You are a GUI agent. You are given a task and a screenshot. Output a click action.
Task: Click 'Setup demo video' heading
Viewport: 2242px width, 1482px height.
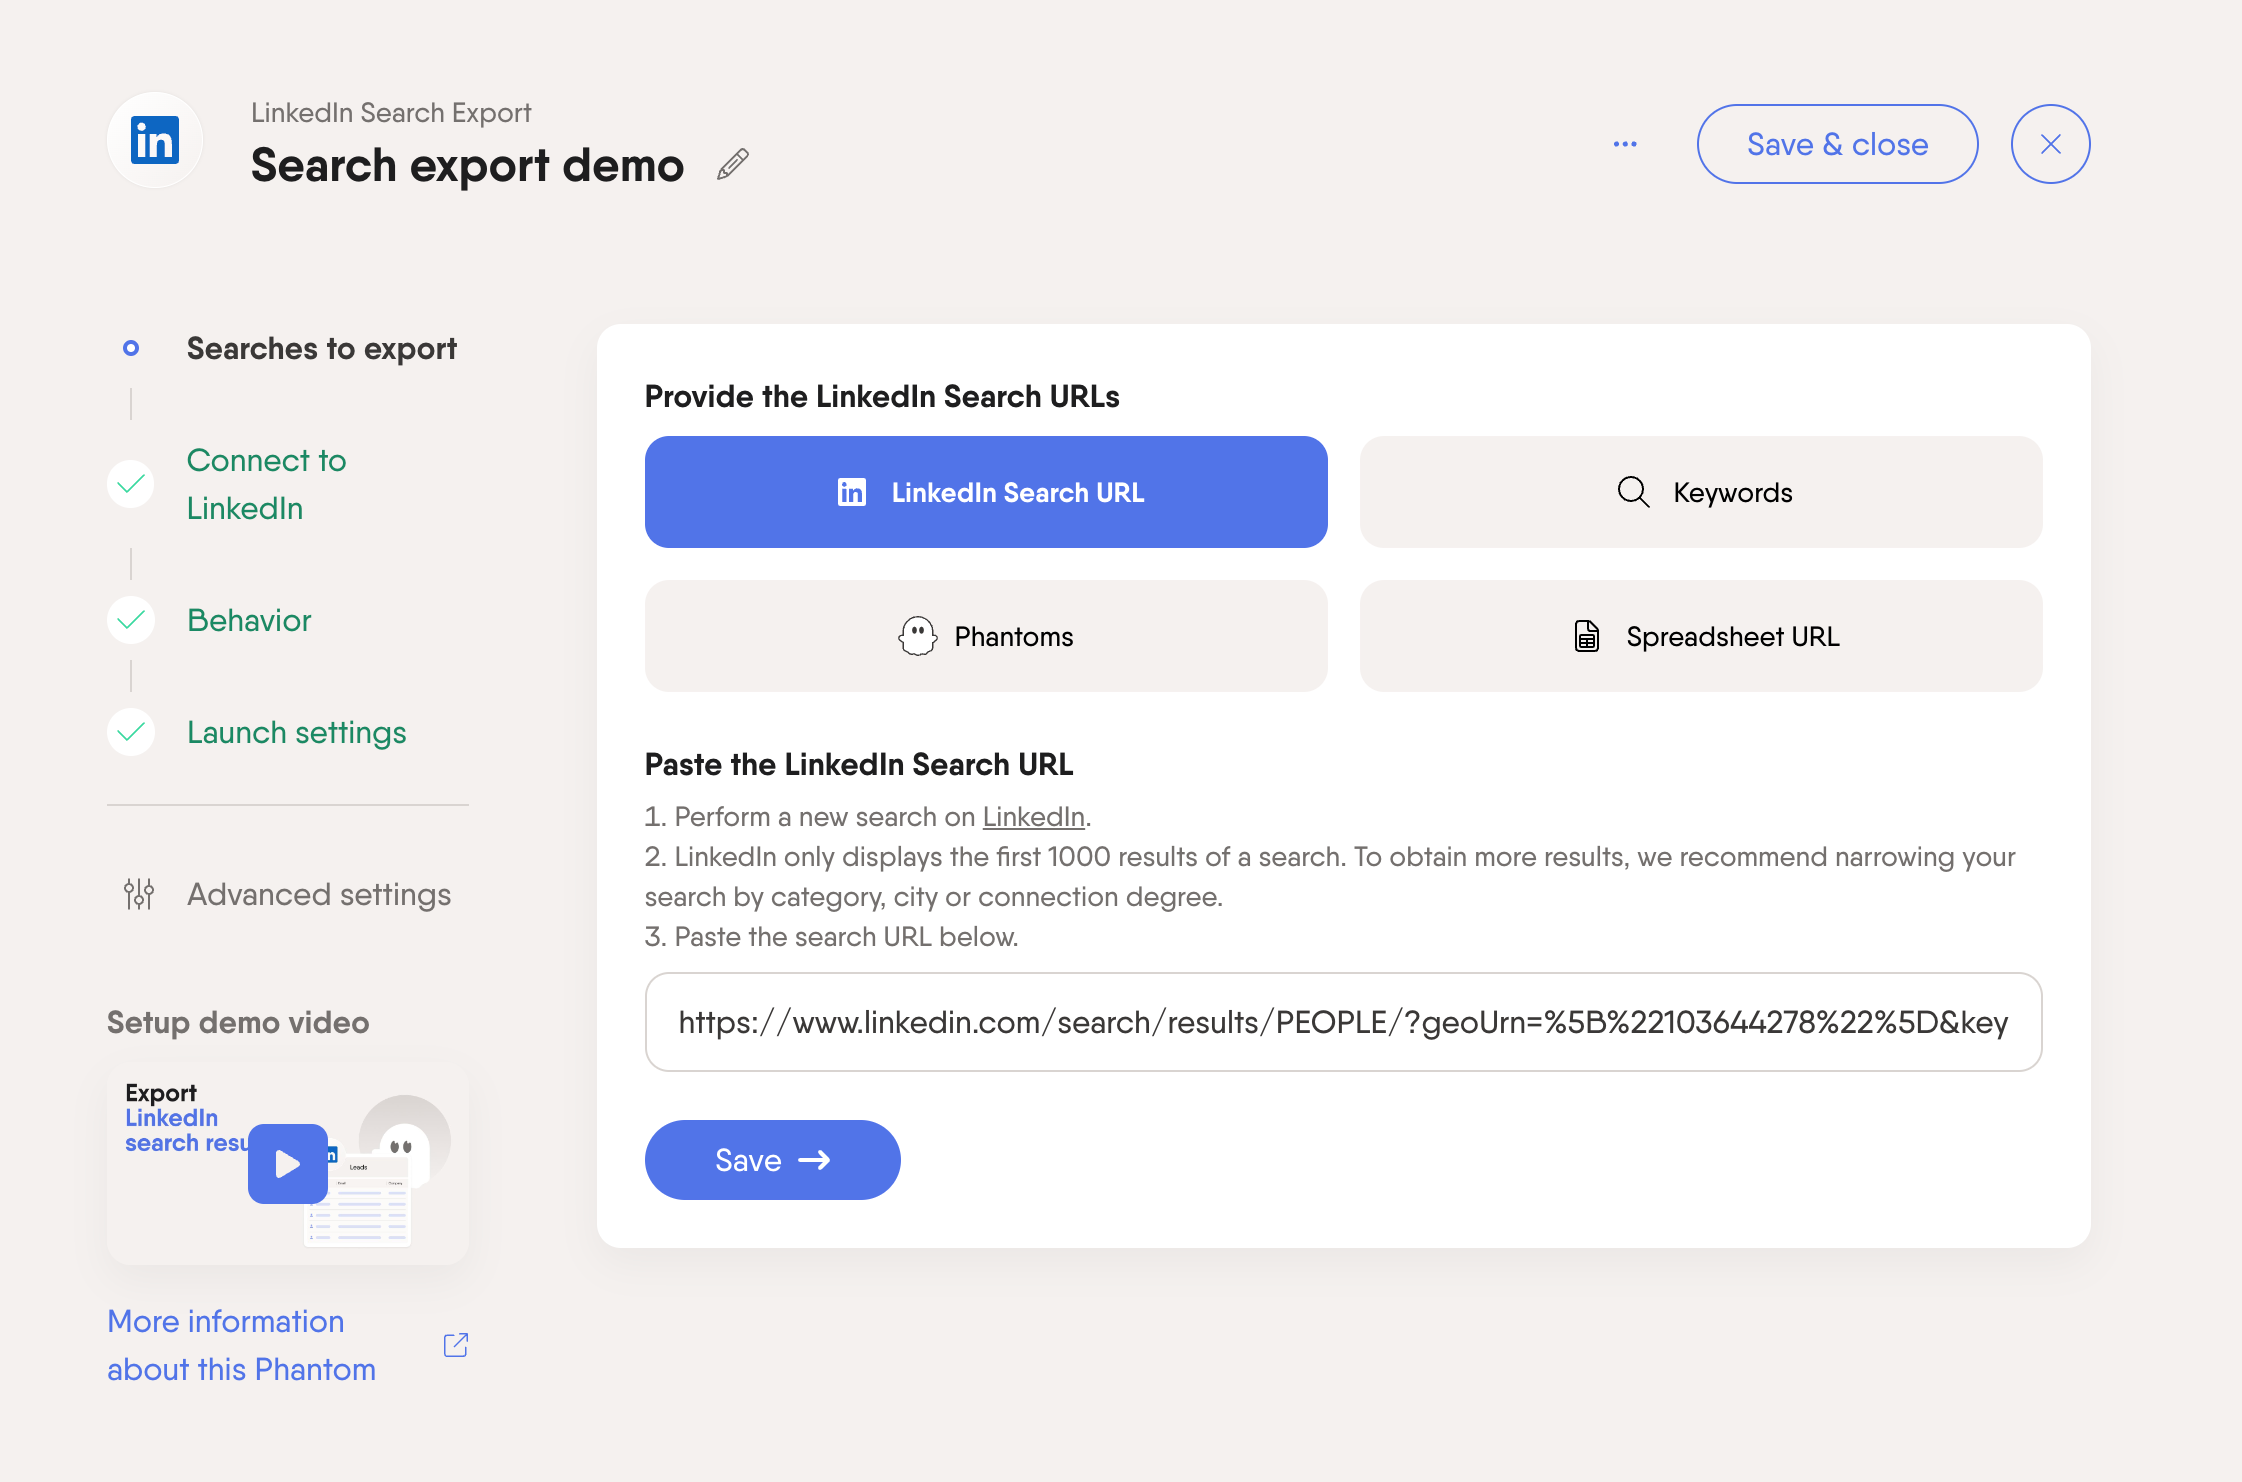[x=238, y=1022]
